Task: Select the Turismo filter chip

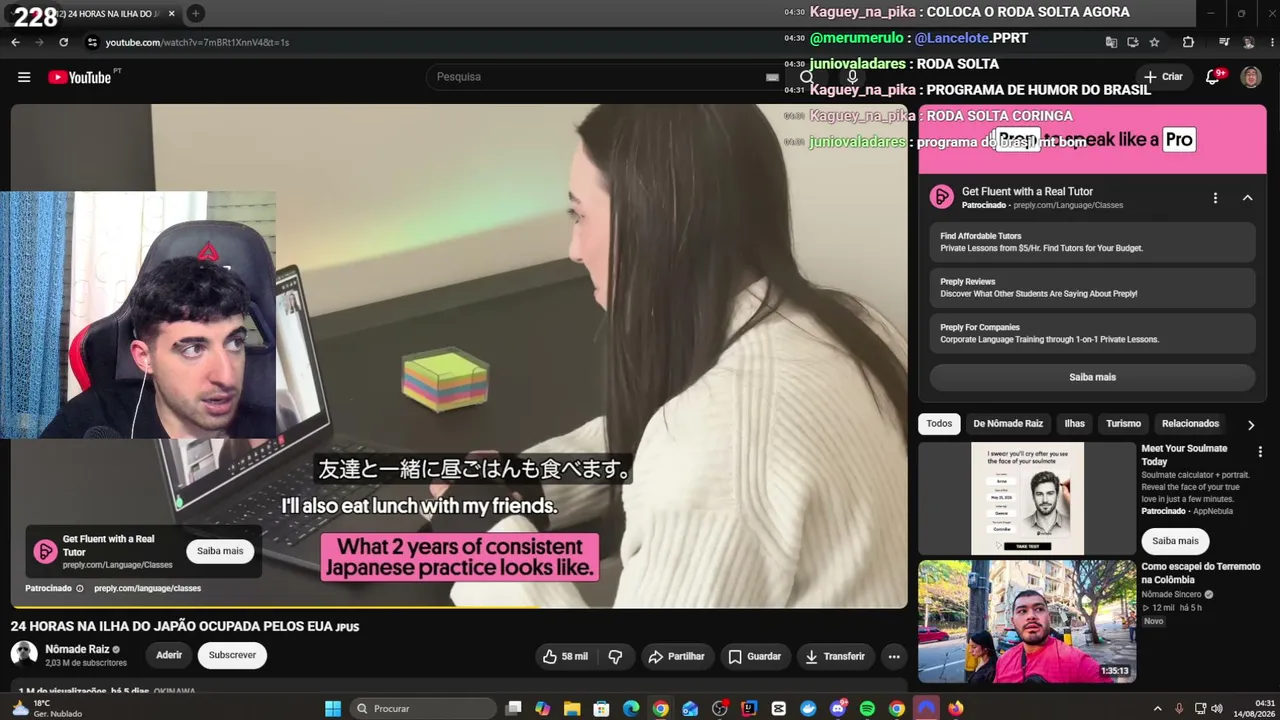Action: tap(1123, 424)
